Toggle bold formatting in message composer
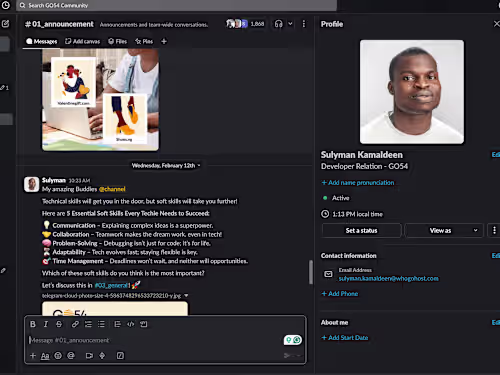The width and height of the screenshot is (500, 375). [x=33, y=324]
